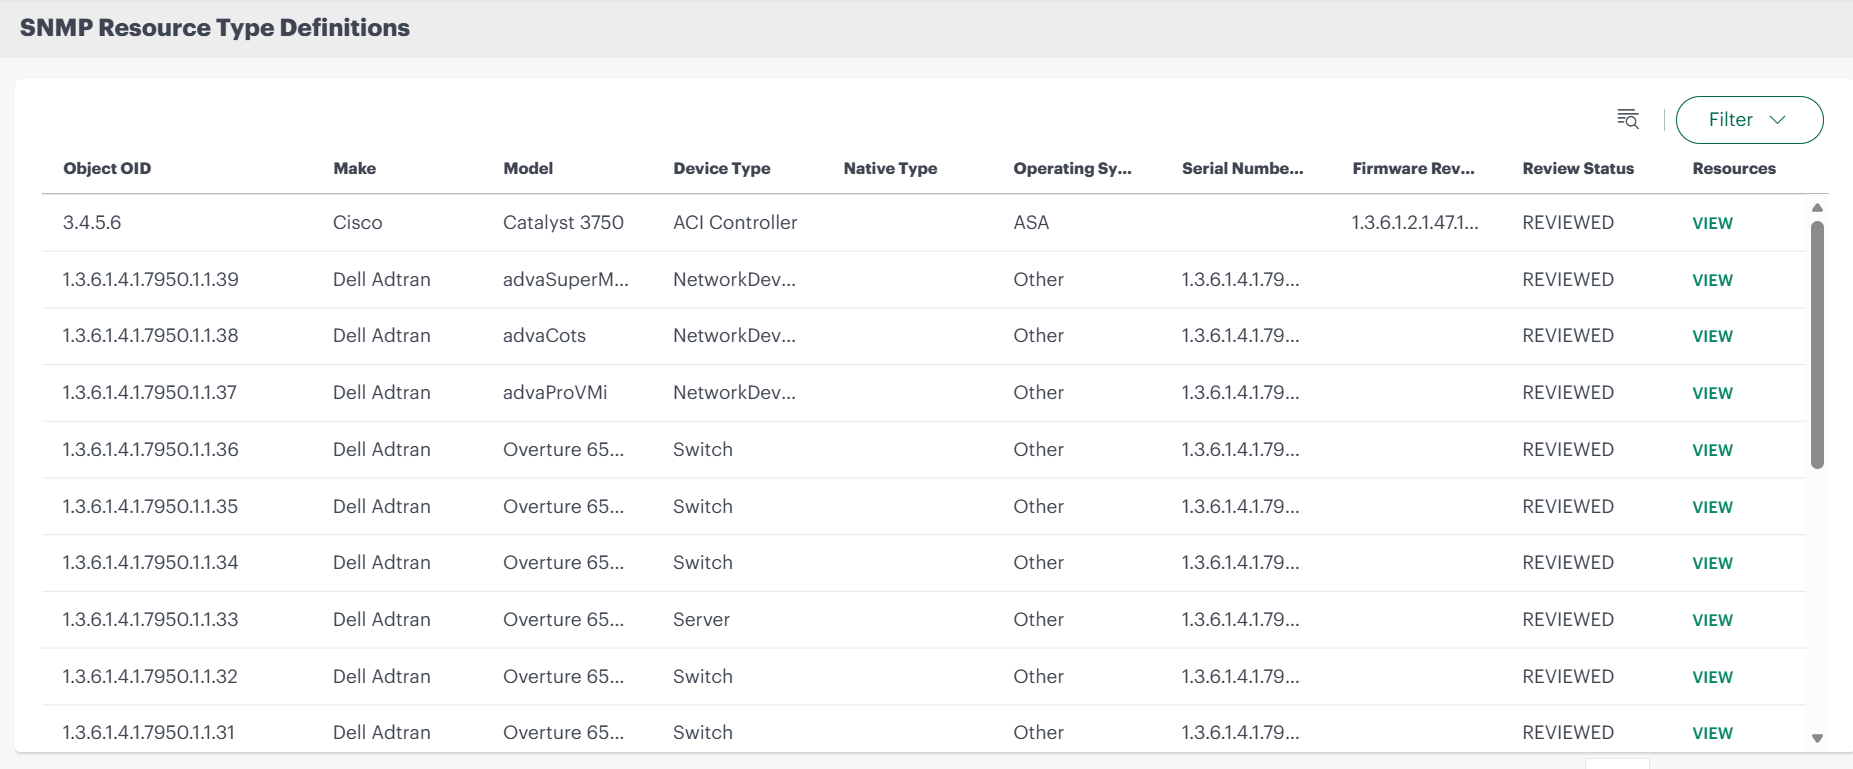Open the table search icon beside Filter
The height and width of the screenshot is (769, 1853).
coord(1628,119)
